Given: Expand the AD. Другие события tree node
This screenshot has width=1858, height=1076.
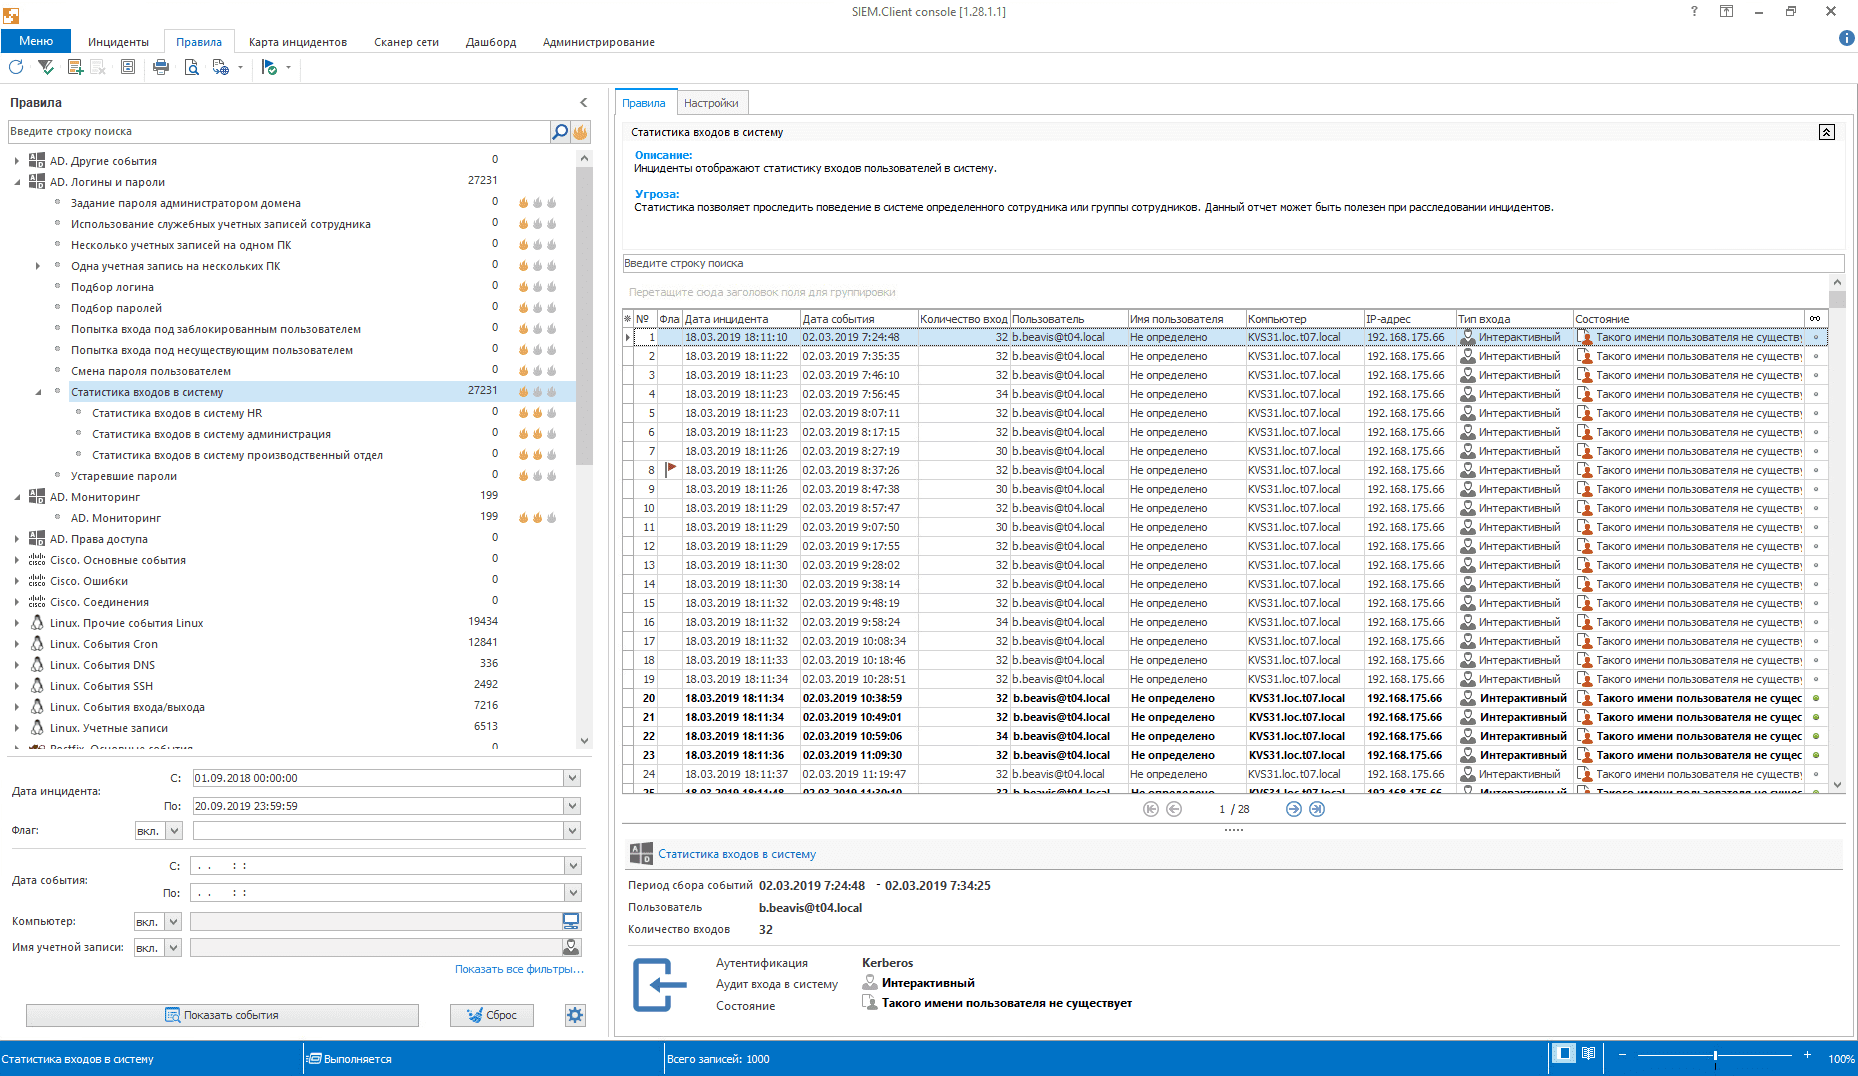Looking at the screenshot, I should tap(16, 161).
